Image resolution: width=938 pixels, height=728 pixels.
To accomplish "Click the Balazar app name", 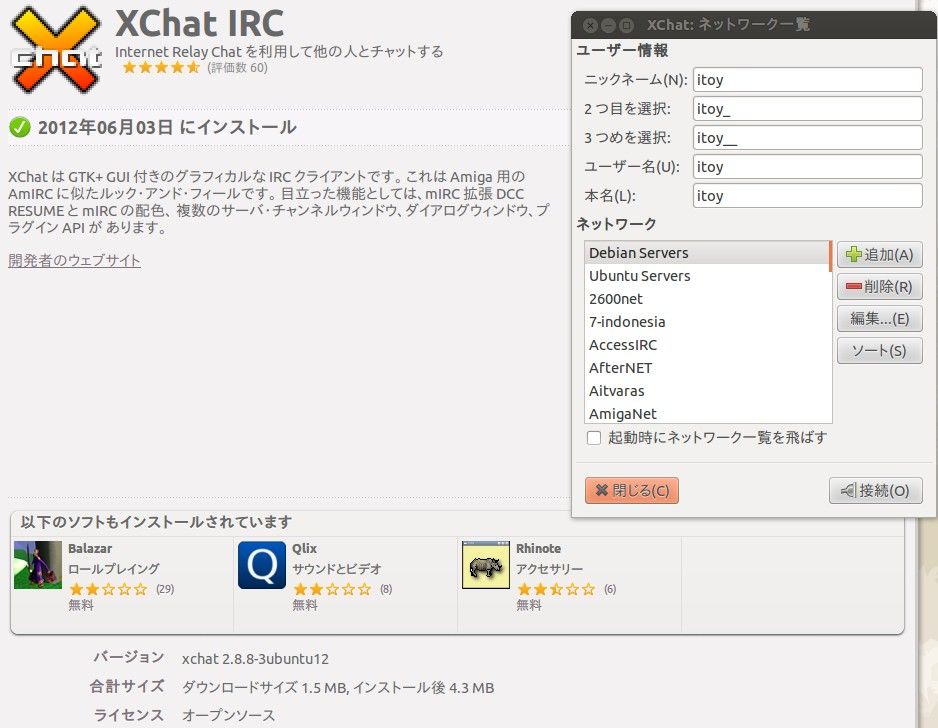I will pos(90,549).
